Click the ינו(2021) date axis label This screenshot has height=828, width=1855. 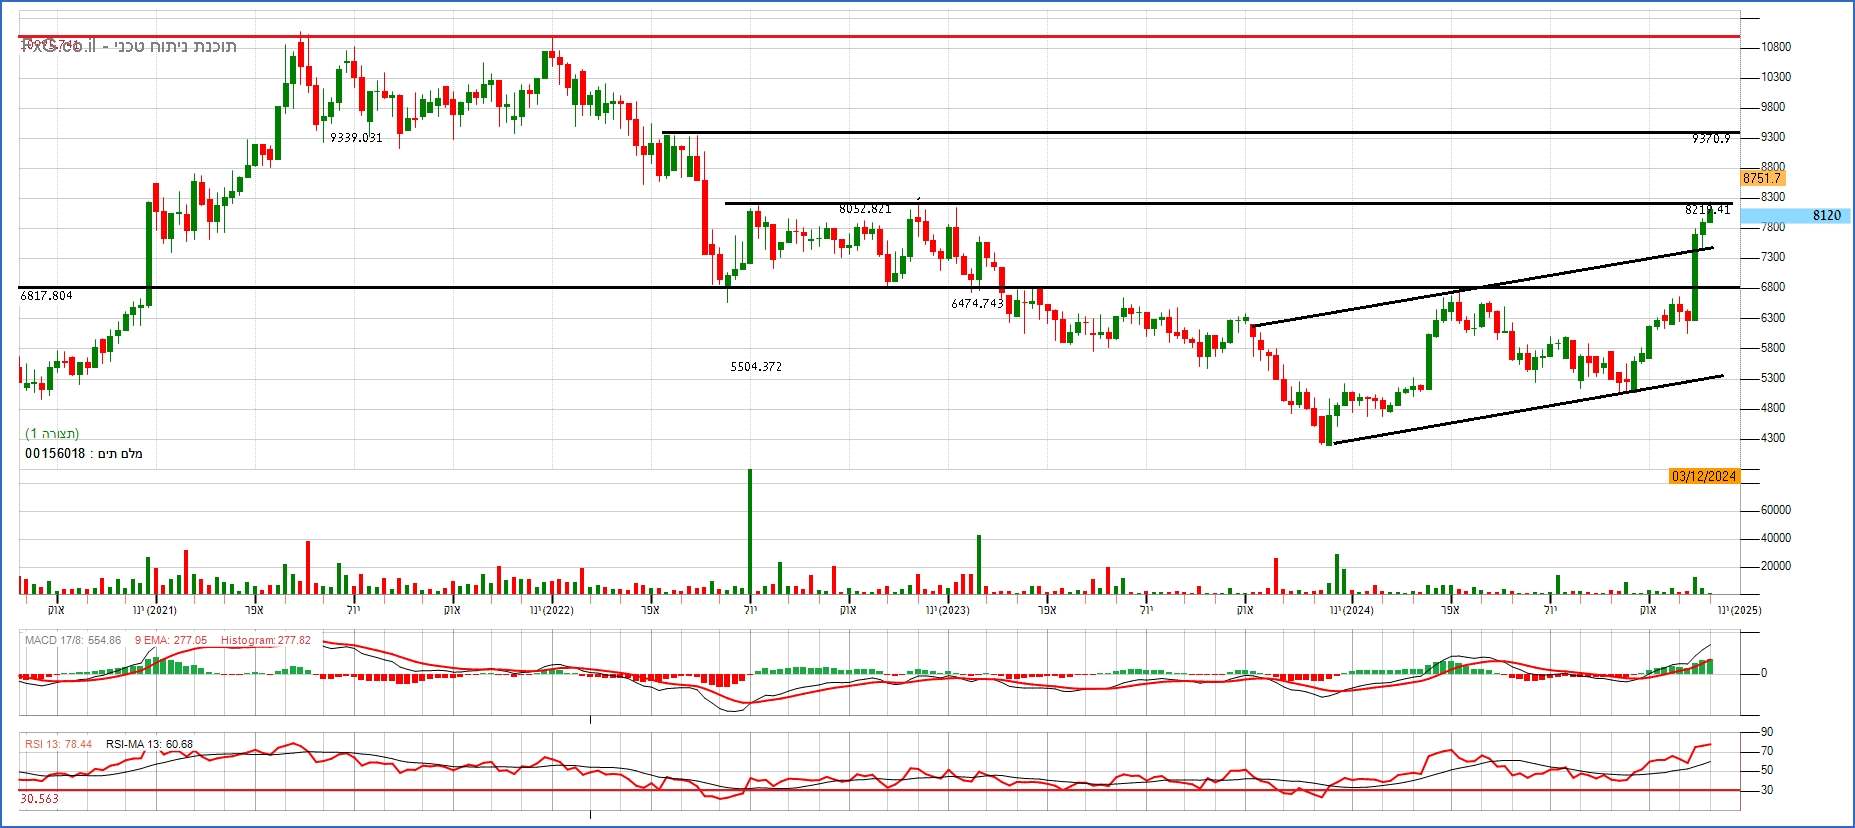tap(155, 610)
